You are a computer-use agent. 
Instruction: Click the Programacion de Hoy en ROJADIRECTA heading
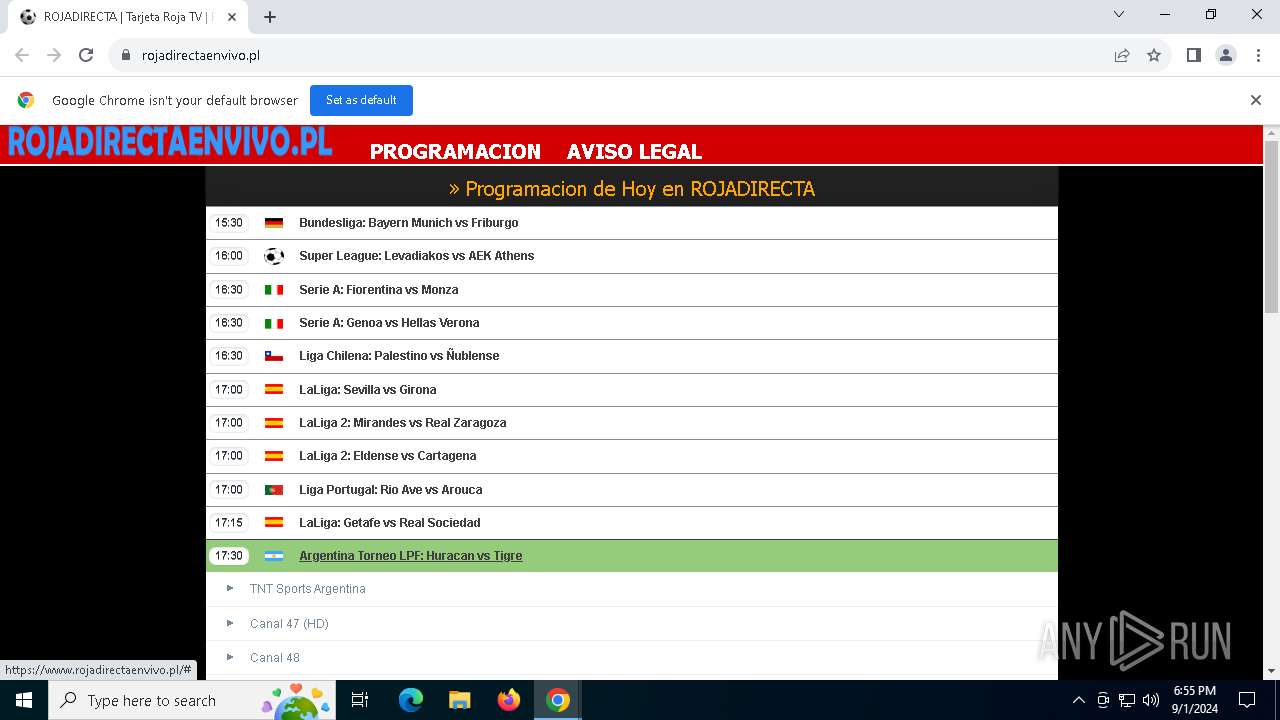point(631,189)
